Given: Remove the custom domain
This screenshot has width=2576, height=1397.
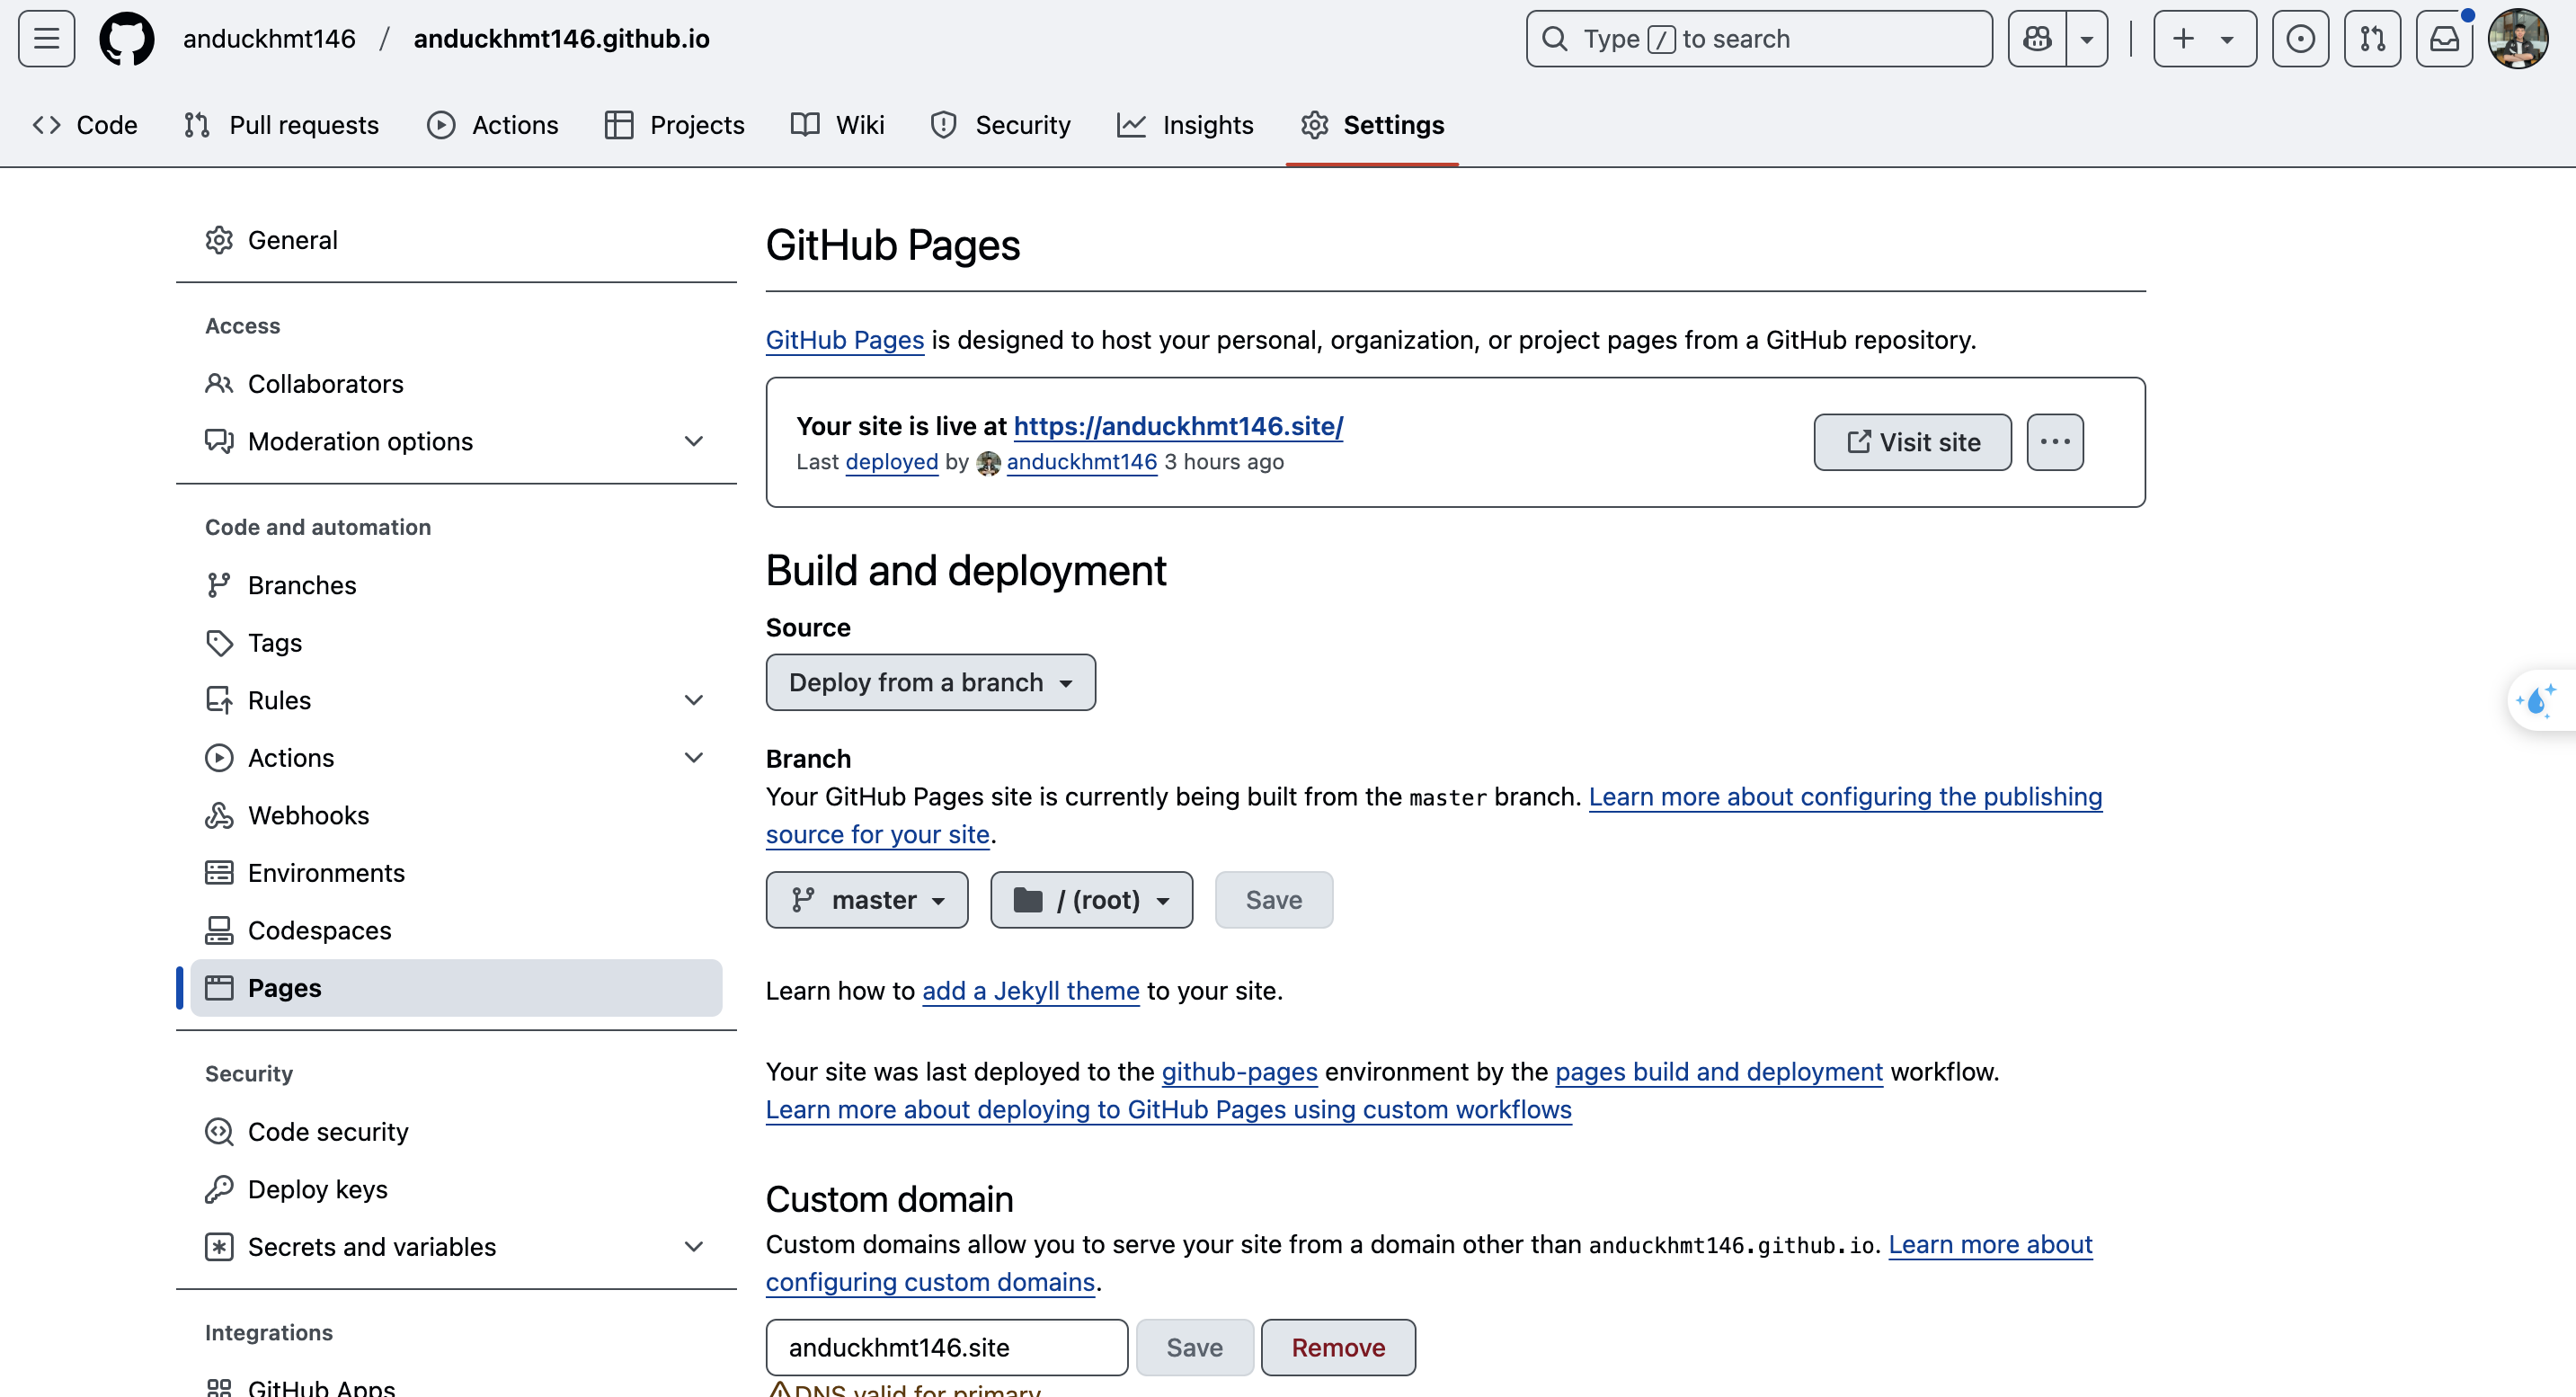Looking at the screenshot, I should [1337, 1347].
